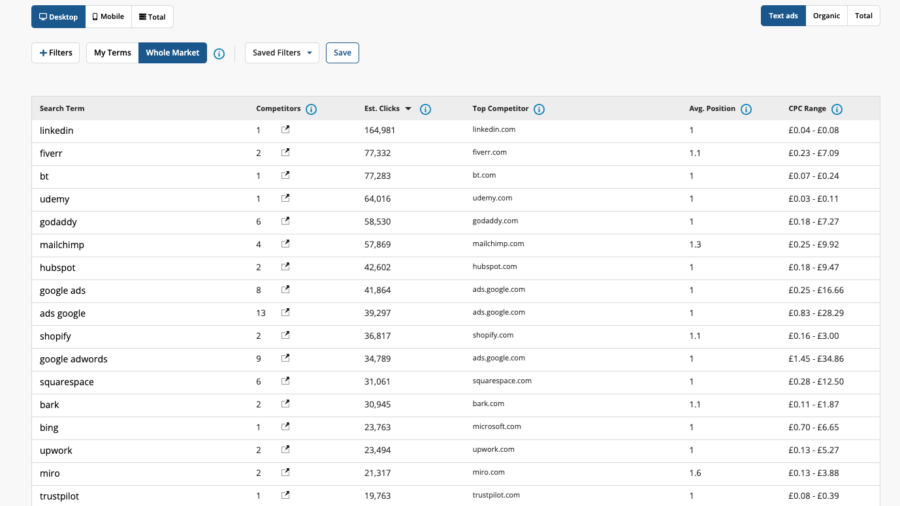Screen dimensions: 900x506
Task: Sort by CPC Range header
Action: [807, 108]
